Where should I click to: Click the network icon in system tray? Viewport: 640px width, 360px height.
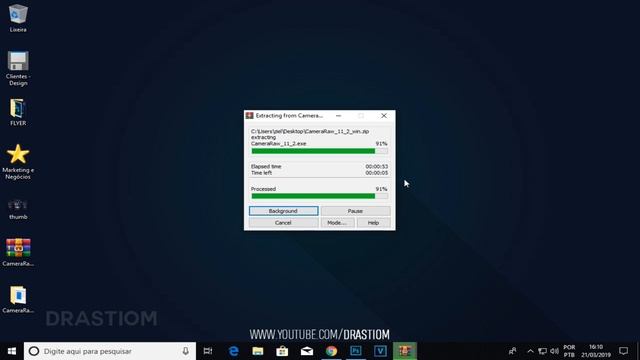click(x=542, y=351)
